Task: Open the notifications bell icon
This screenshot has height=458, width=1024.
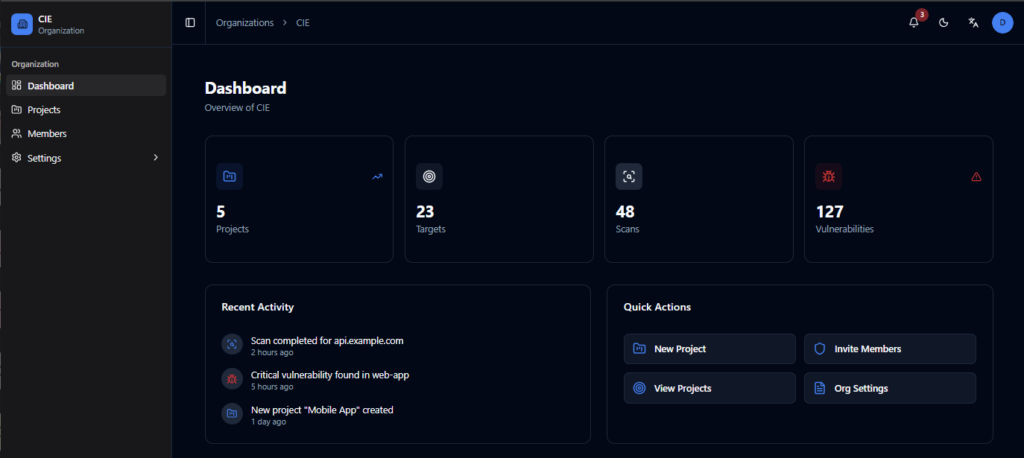Action: 913,23
